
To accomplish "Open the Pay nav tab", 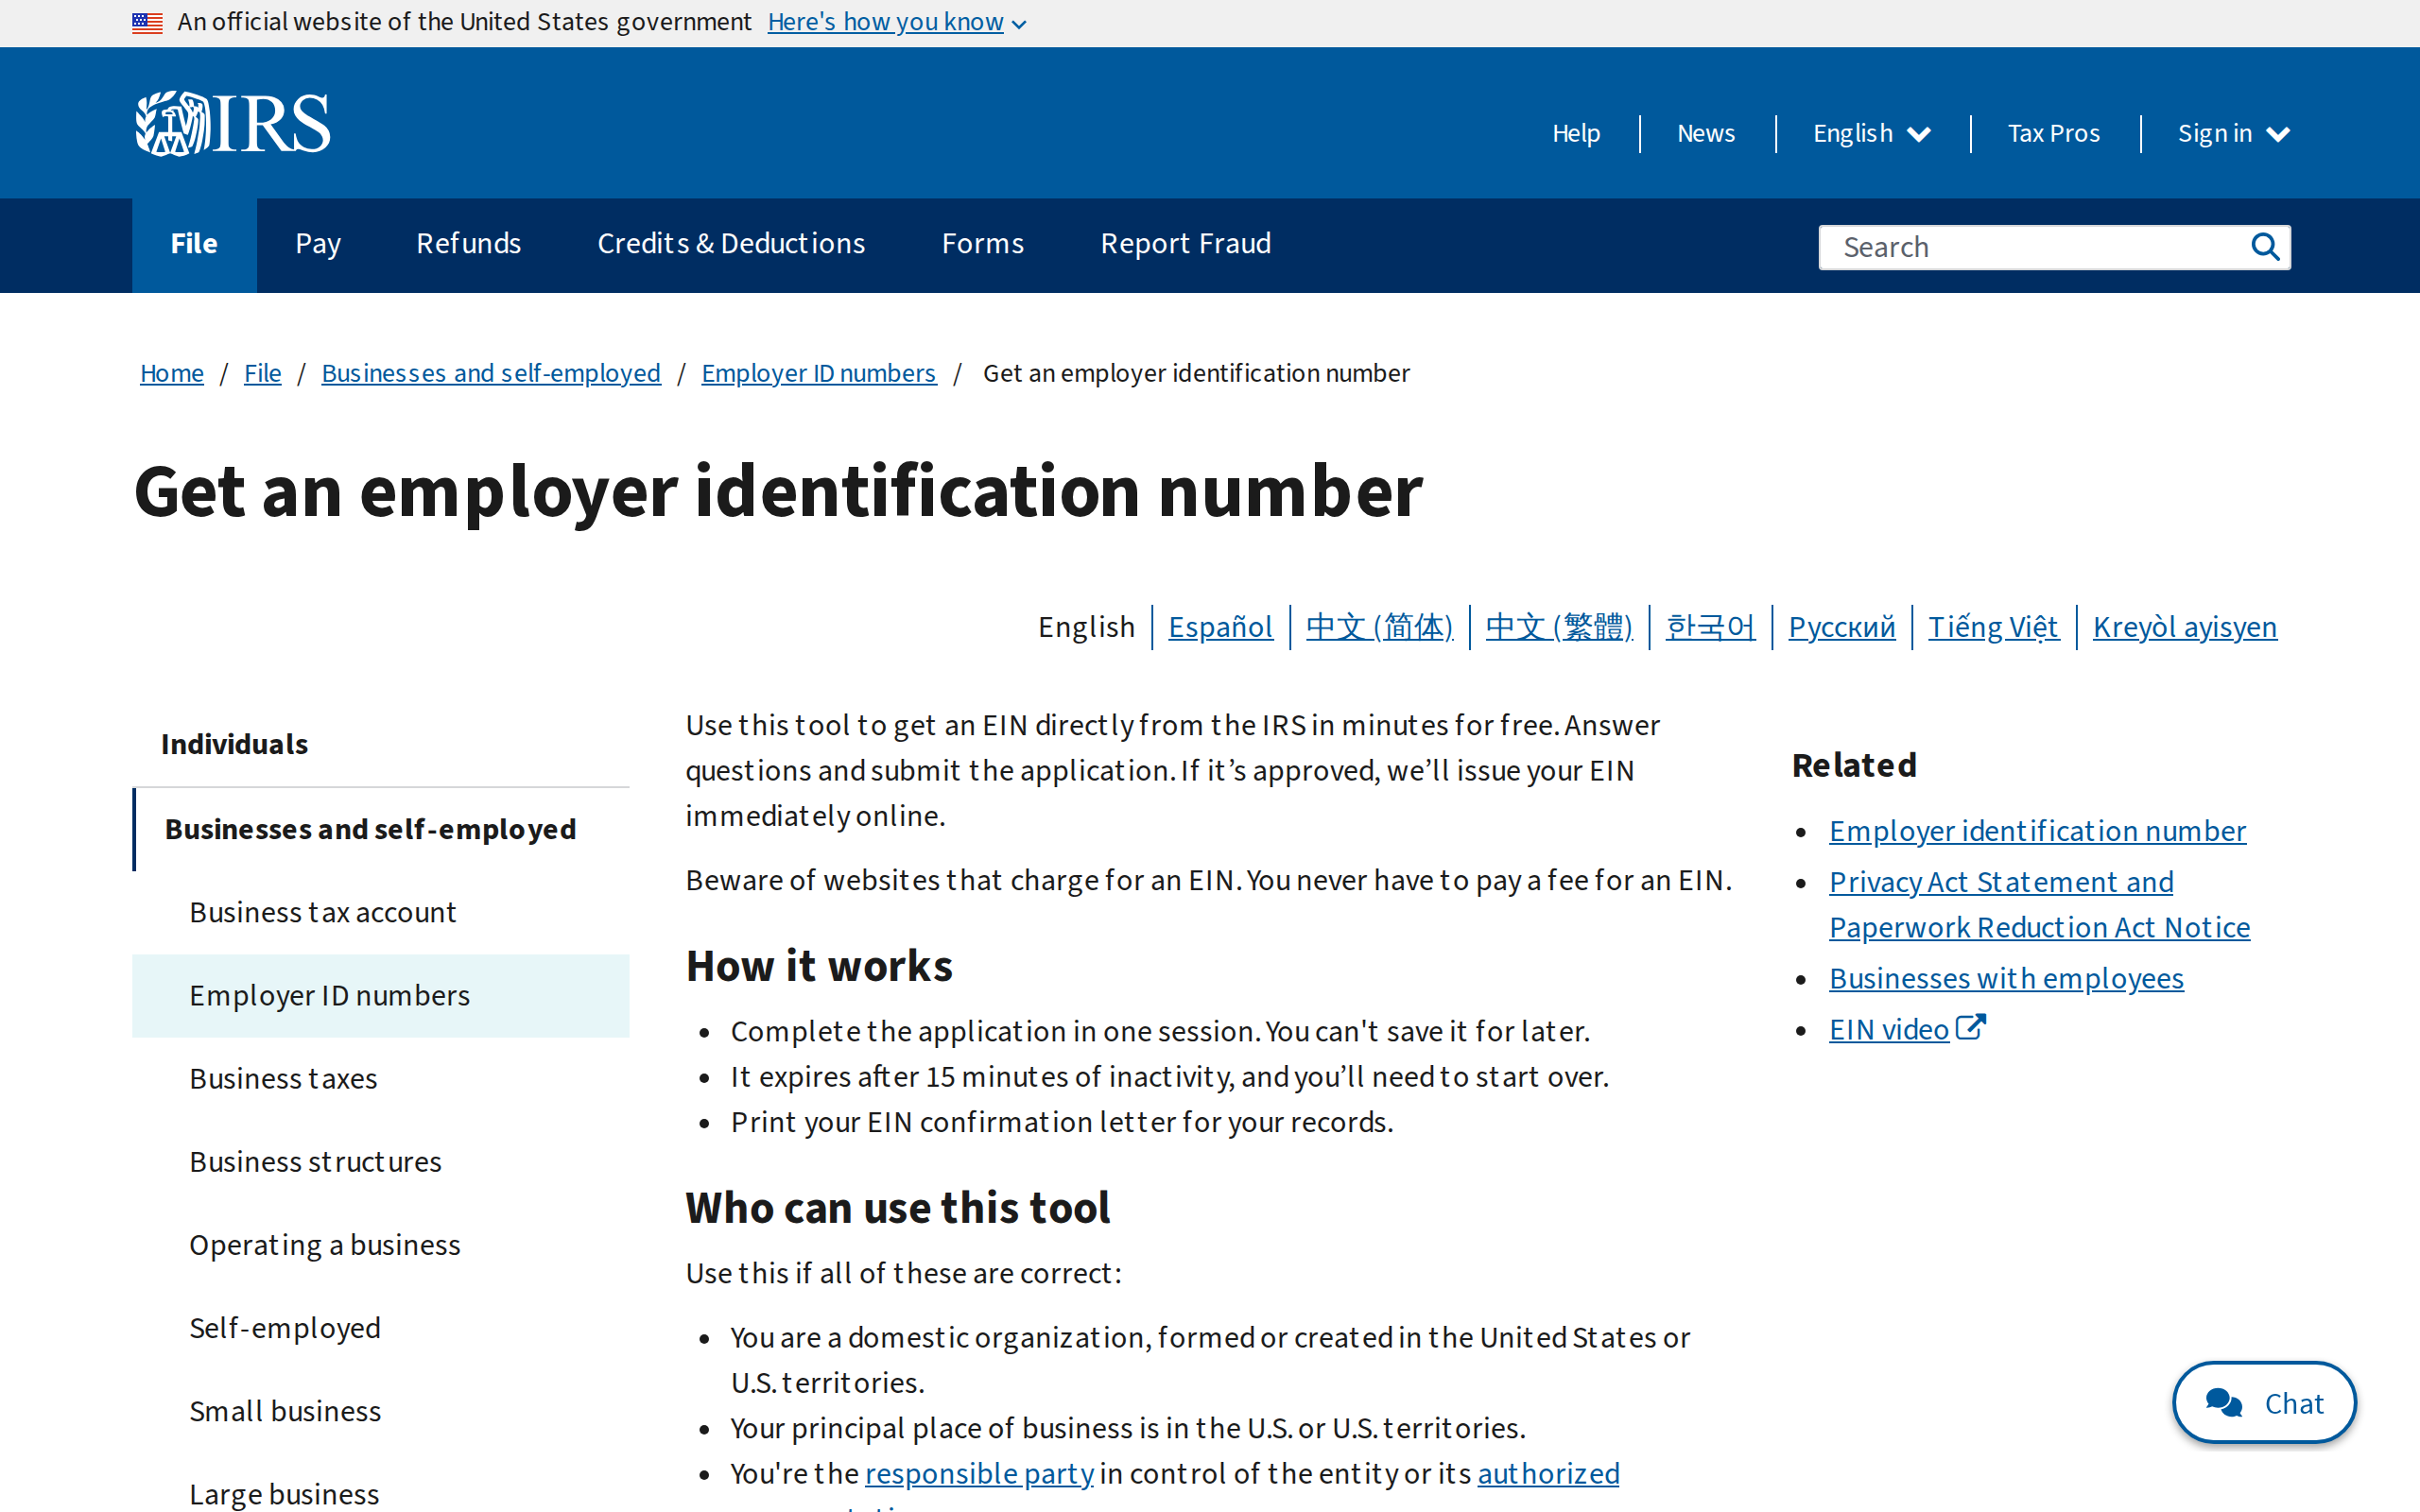I will click(318, 244).
